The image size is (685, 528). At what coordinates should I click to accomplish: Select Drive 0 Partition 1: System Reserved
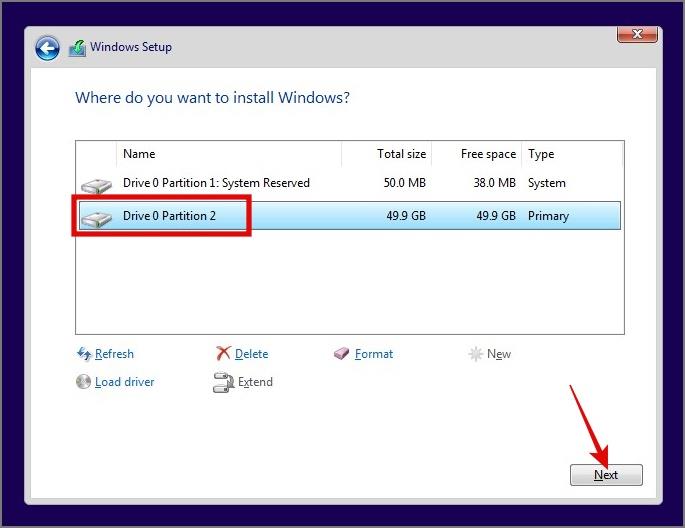click(349, 183)
